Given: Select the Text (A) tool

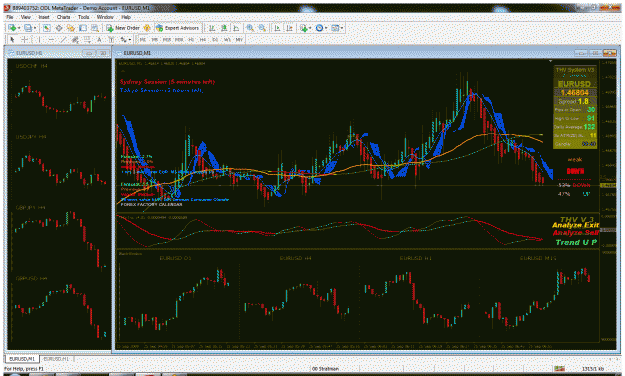Looking at the screenshot, I should click(x=99, y=39).
